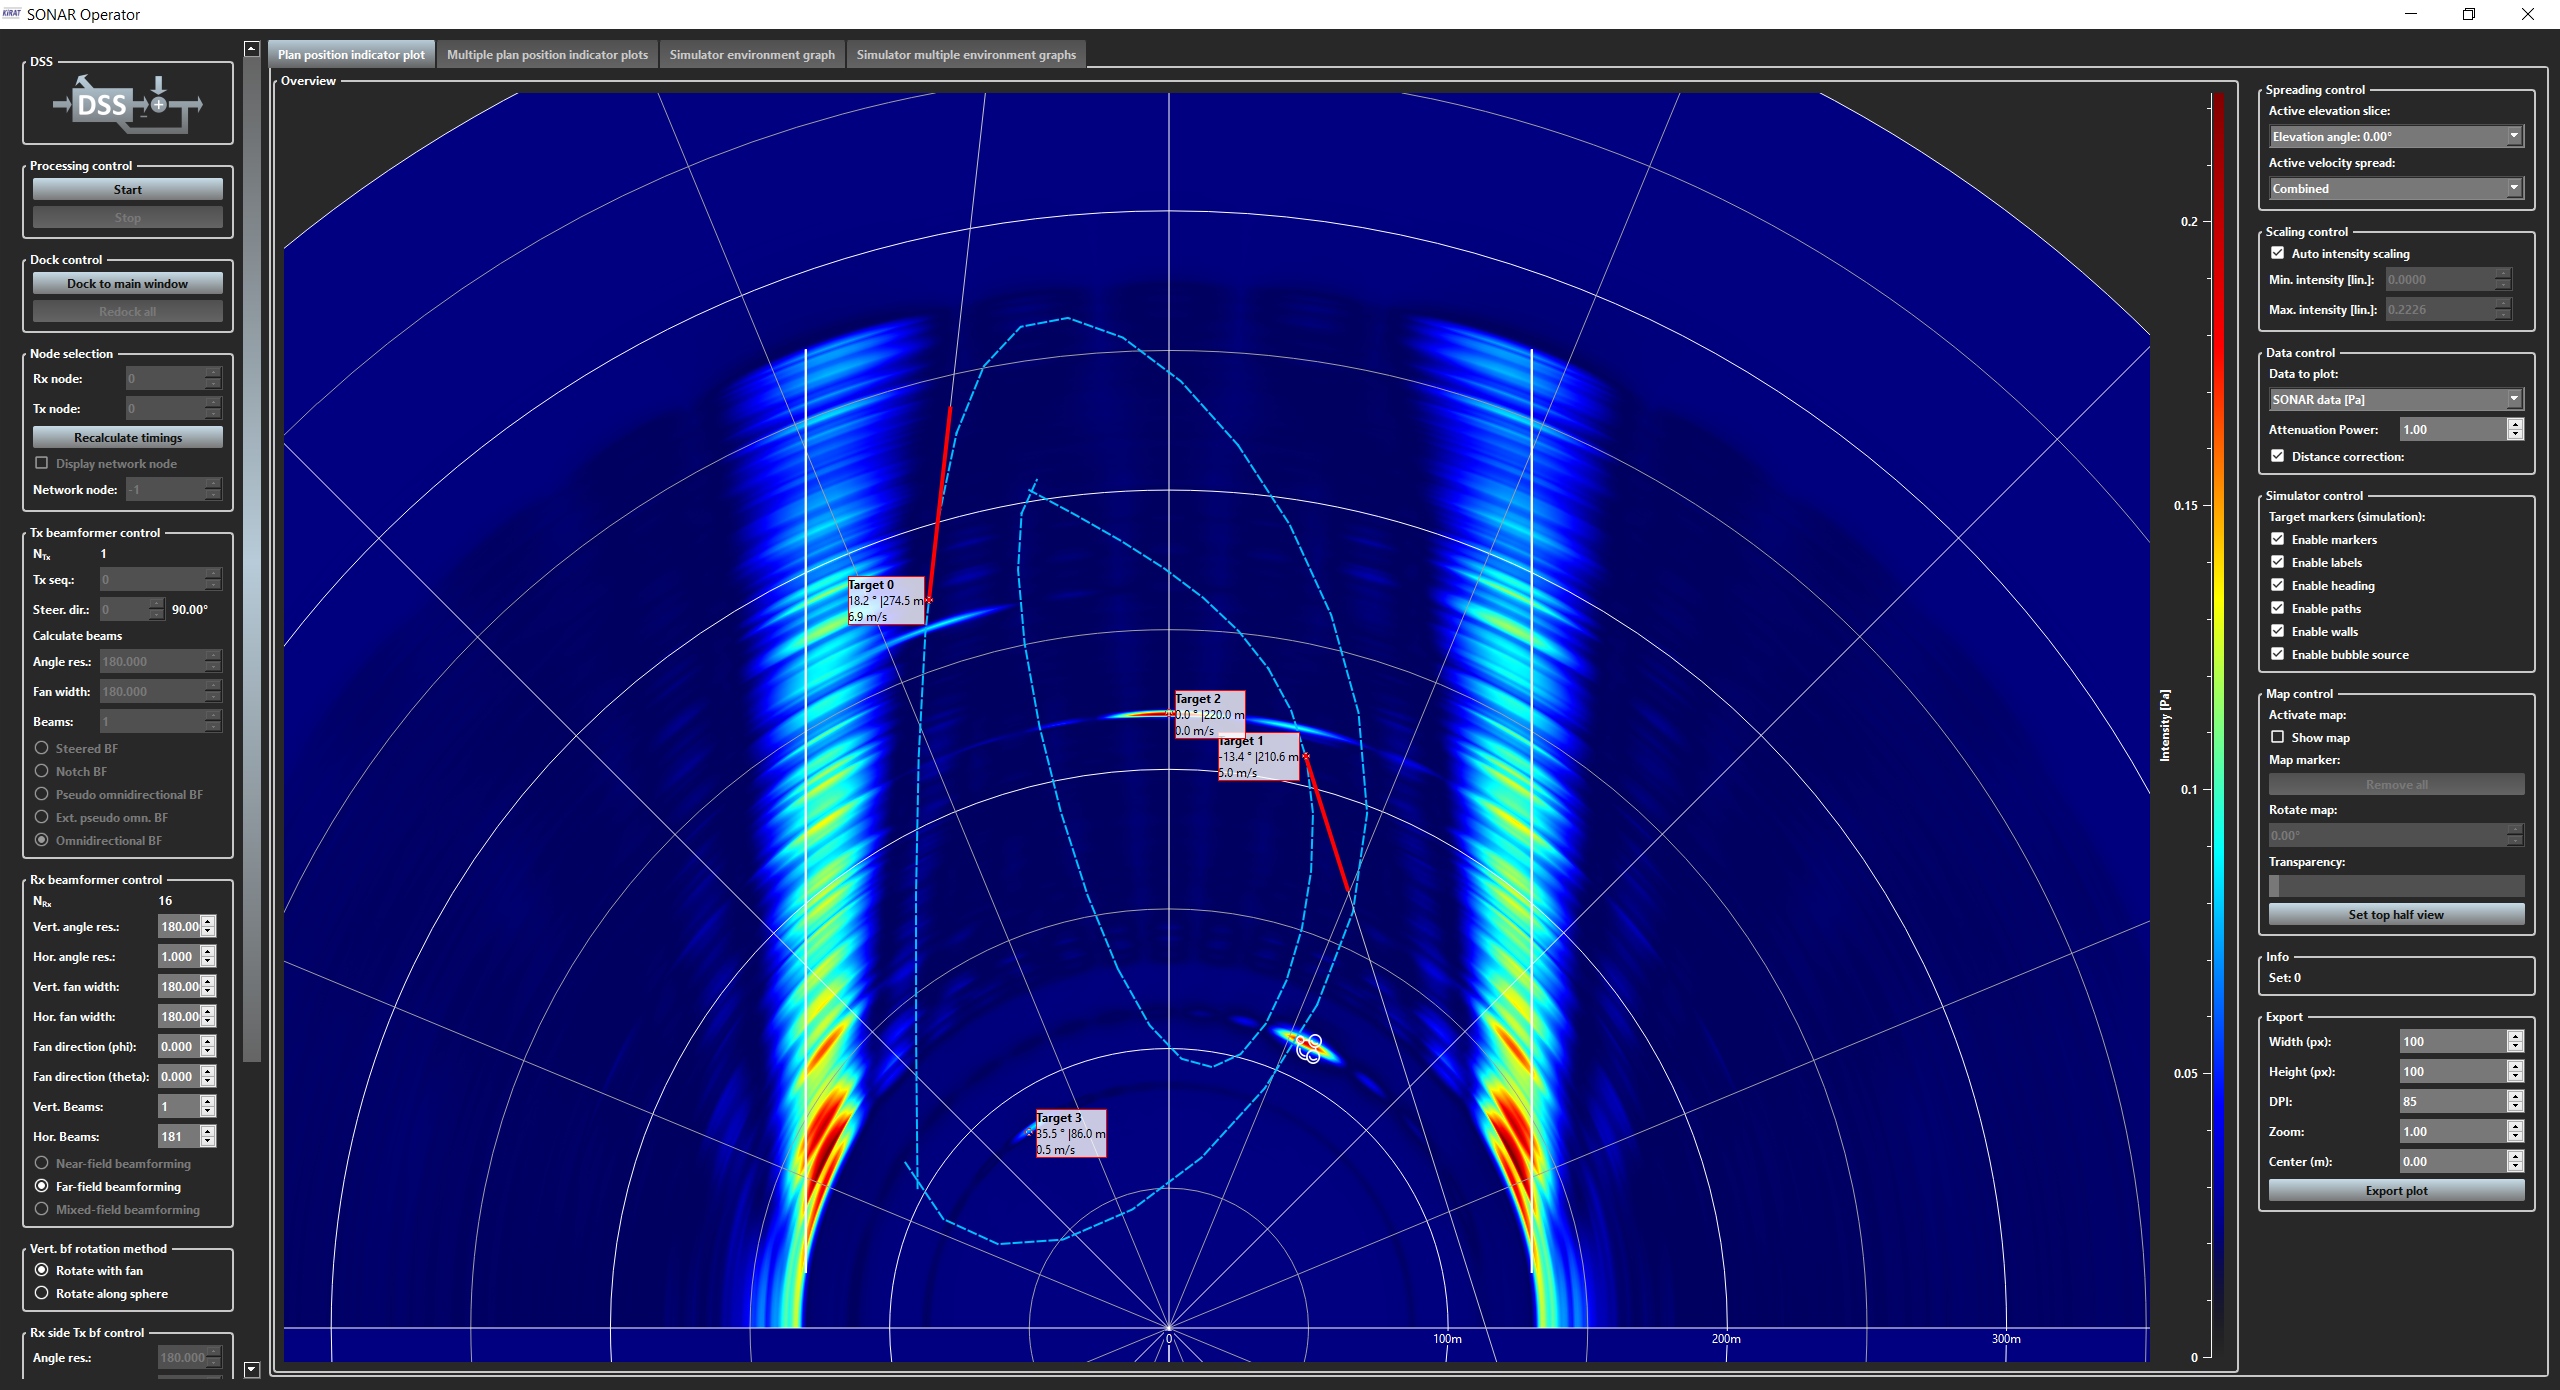This screenshot has width=2560, height=1390.
Task: Select Mixed-field beamforming radio button
Action: [42, 1209]
